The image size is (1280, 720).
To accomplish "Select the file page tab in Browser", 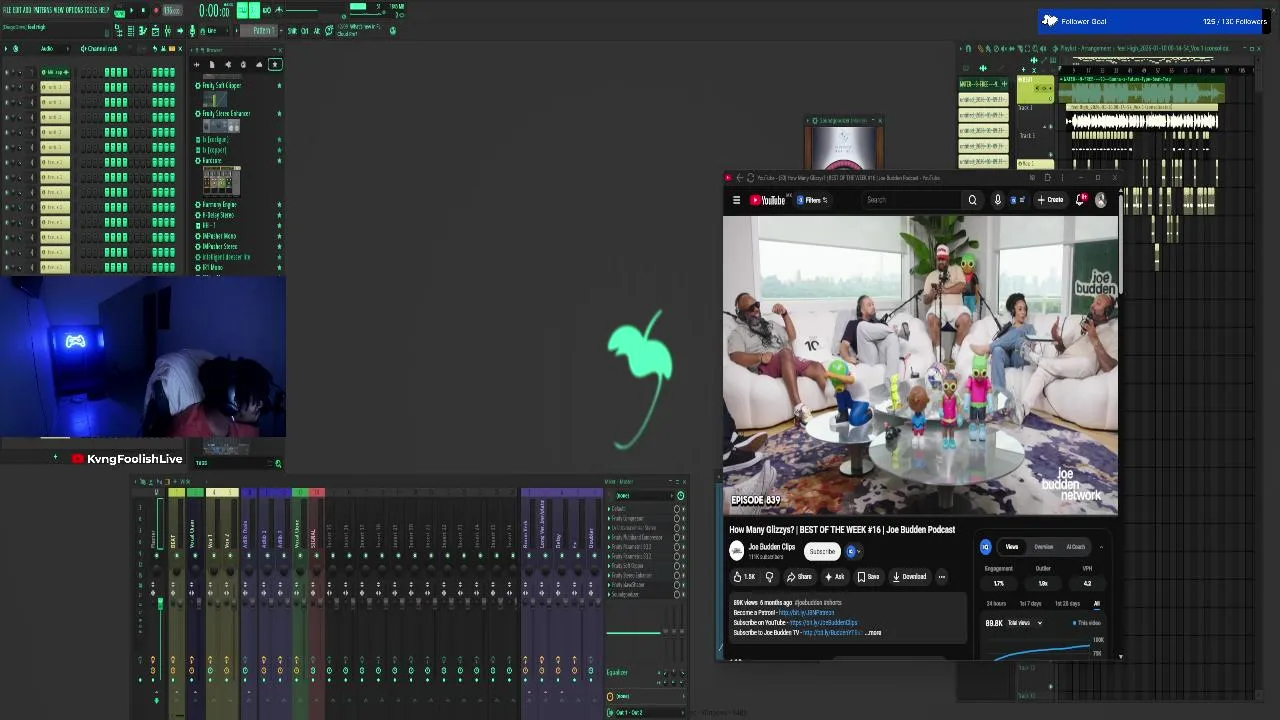I will (212, 64).
